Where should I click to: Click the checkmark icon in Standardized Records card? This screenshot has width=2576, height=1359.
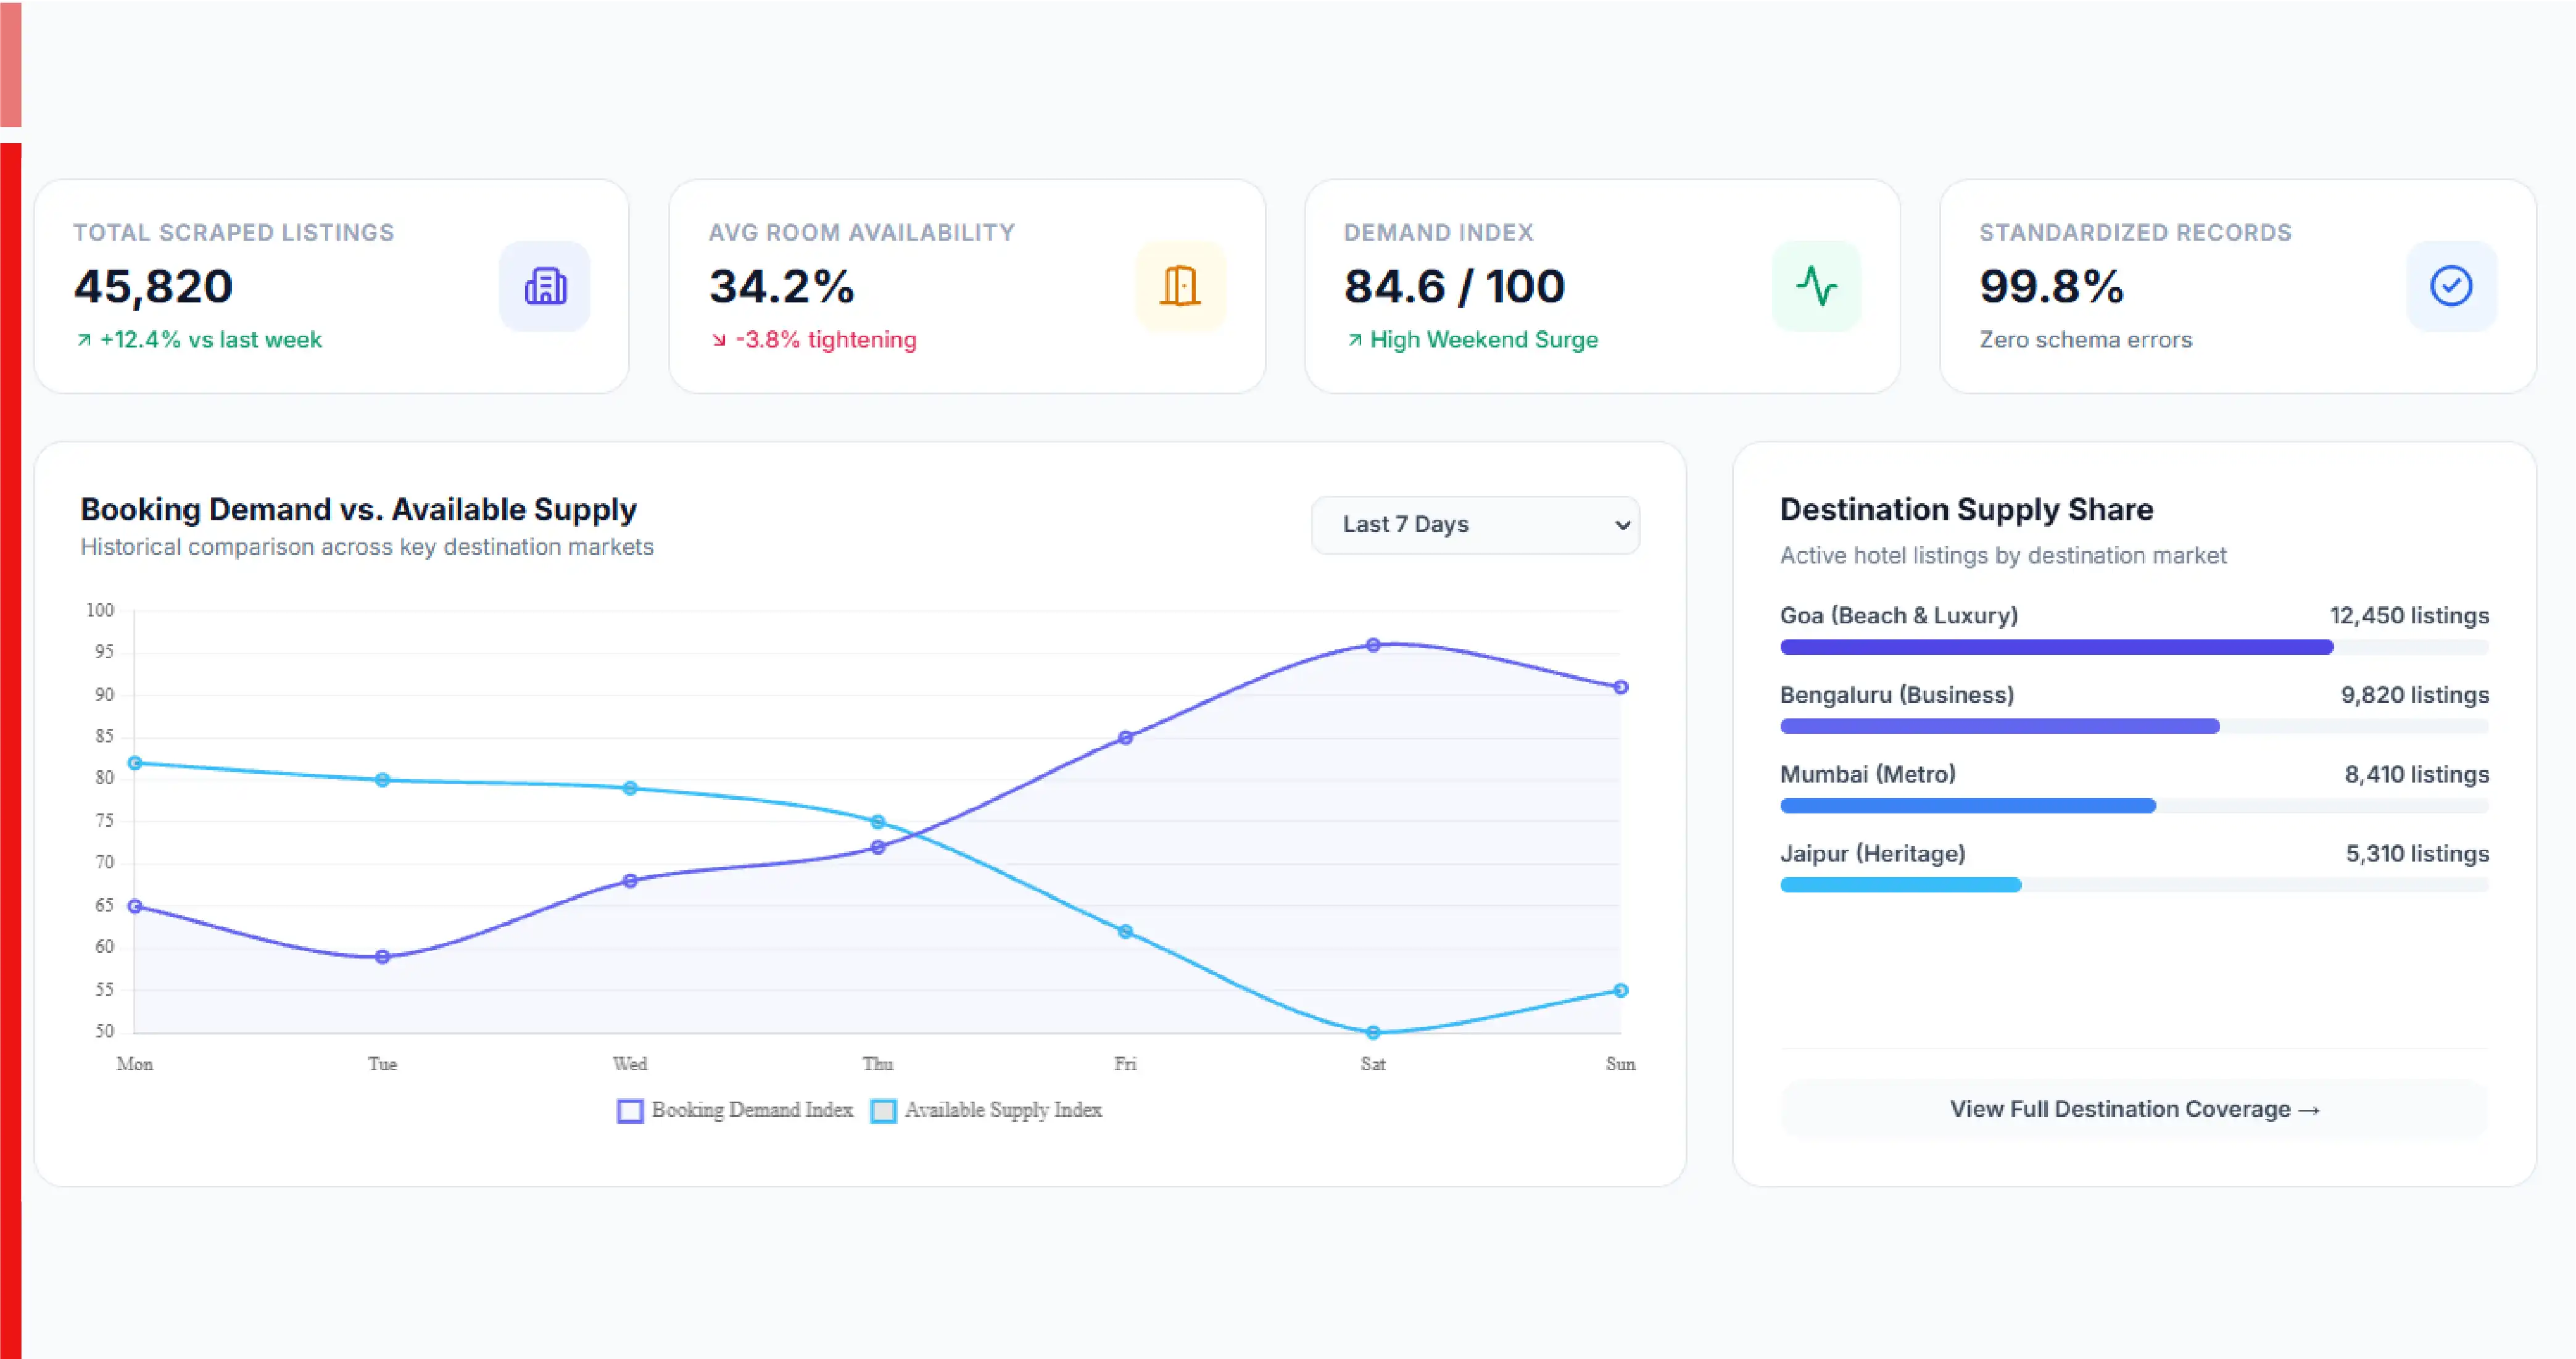(x=2451, y=286)
